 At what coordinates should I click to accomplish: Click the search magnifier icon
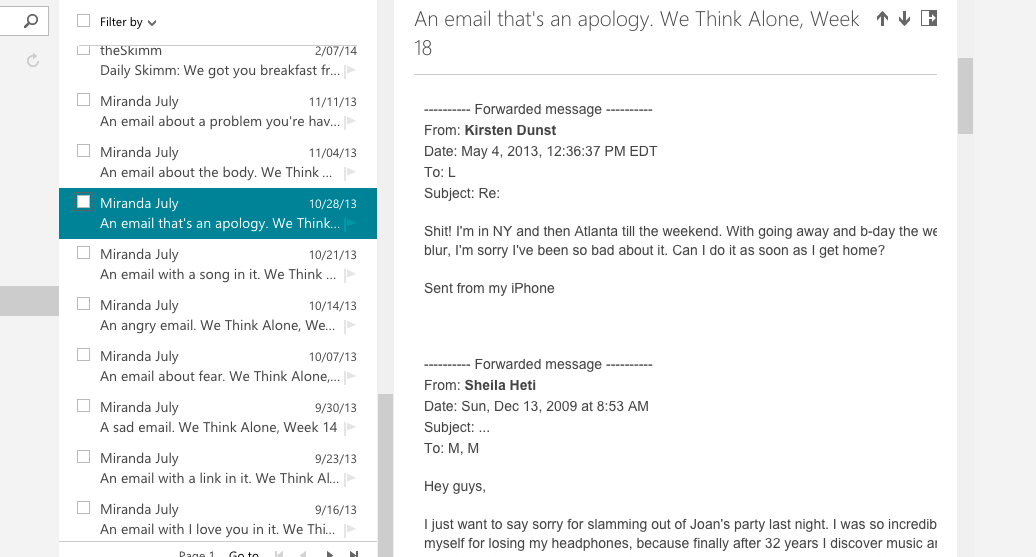click(31, 20)
